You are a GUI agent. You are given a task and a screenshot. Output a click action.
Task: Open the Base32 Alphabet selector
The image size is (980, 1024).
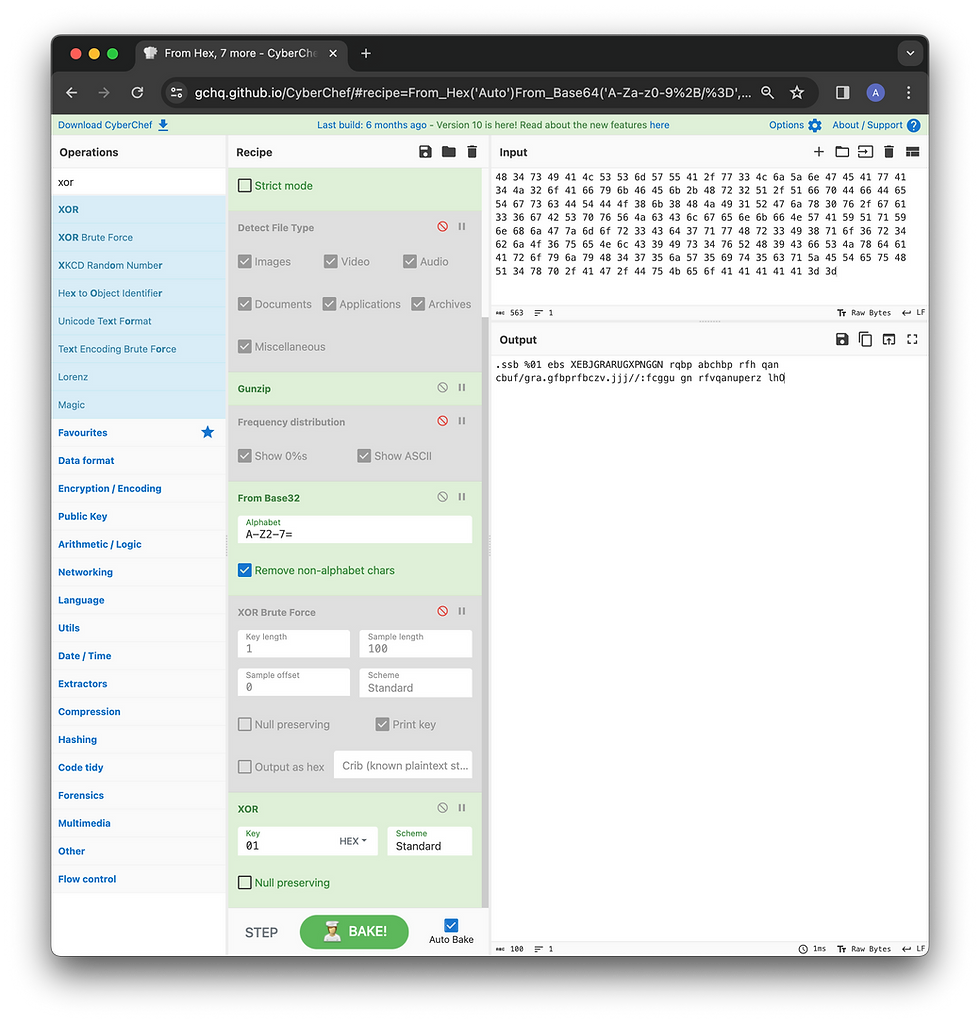tap(355, 529)
